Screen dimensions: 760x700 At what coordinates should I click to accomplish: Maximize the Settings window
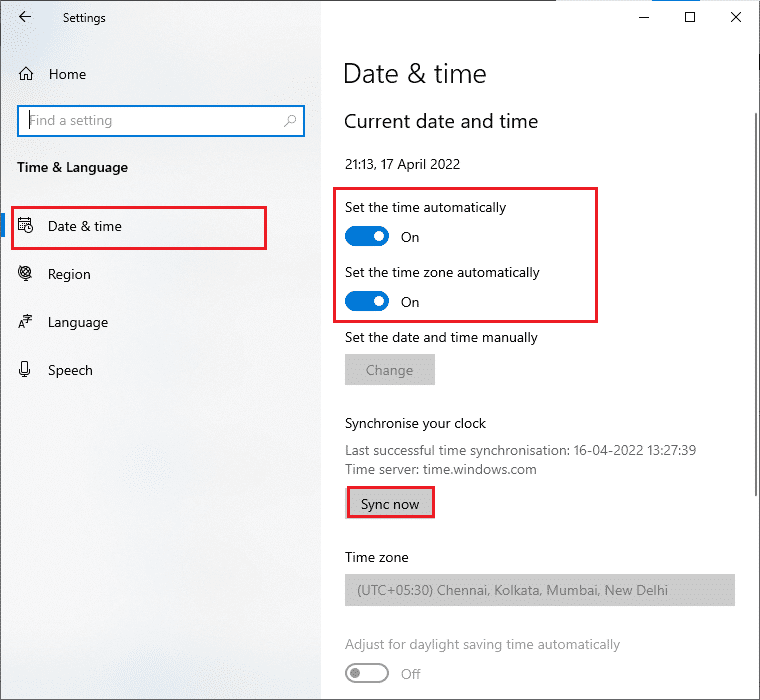point(690,17)
